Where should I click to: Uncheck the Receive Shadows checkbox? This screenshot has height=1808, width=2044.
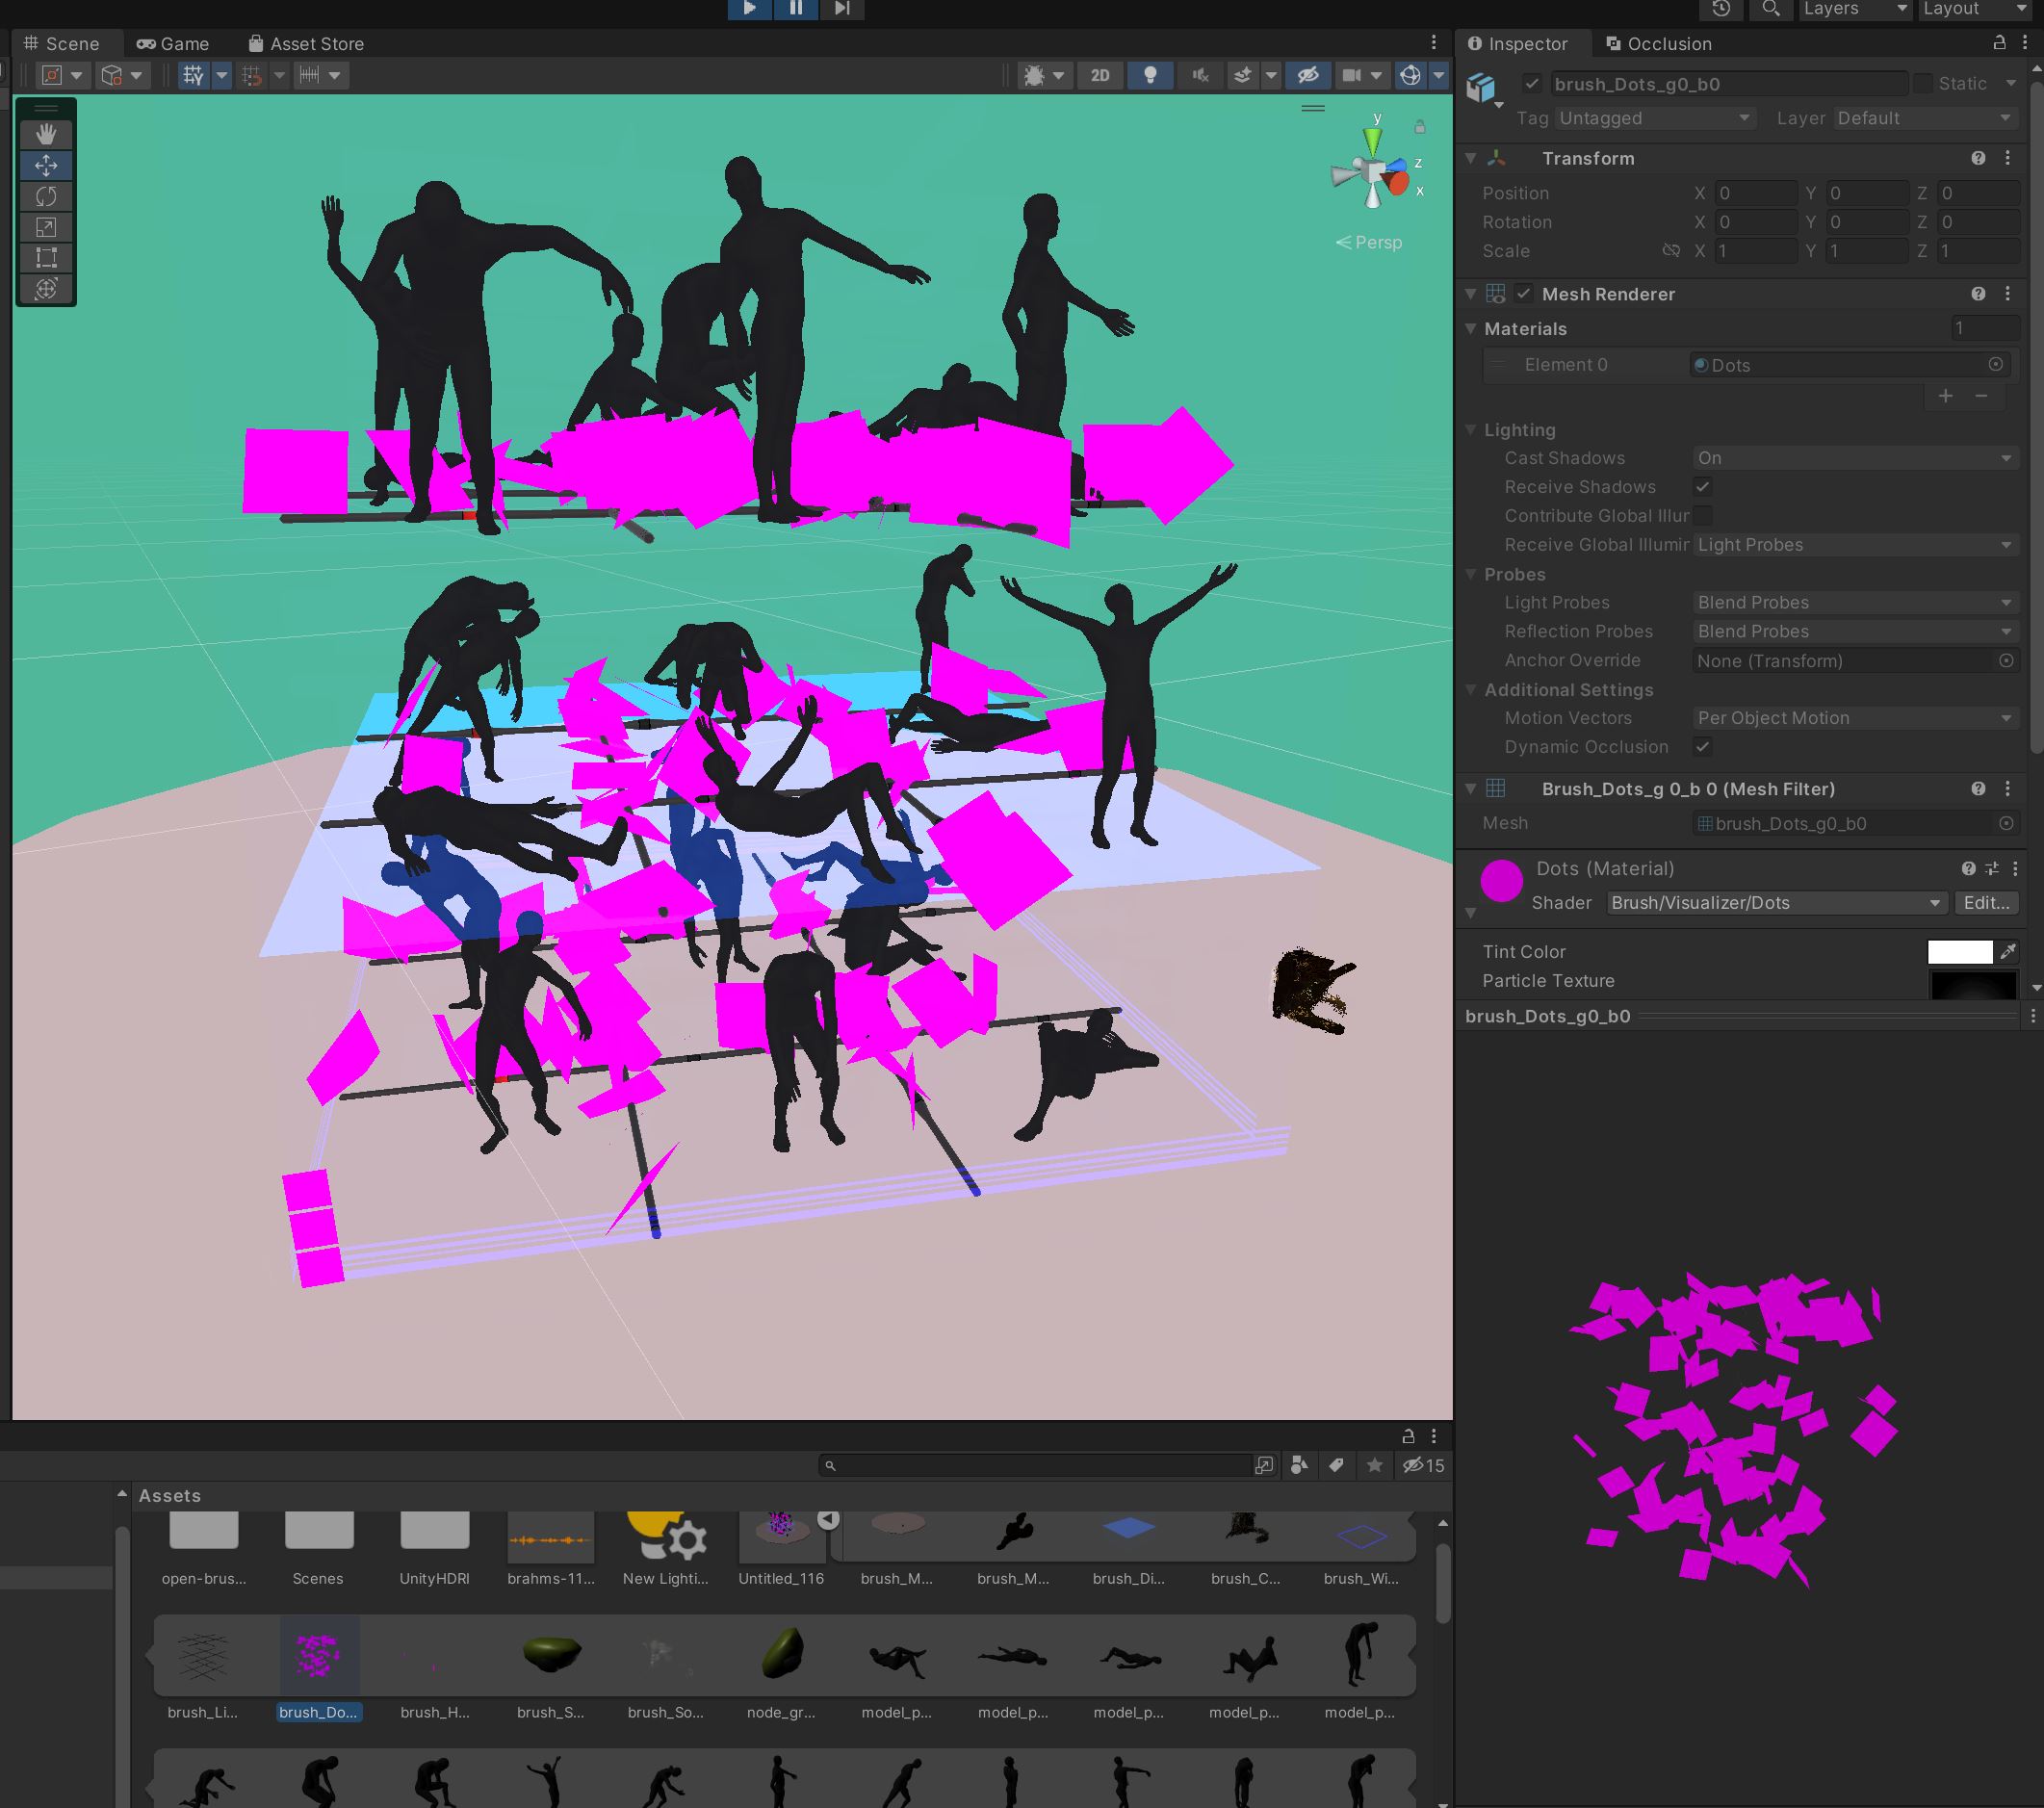tap(1703, 487)
